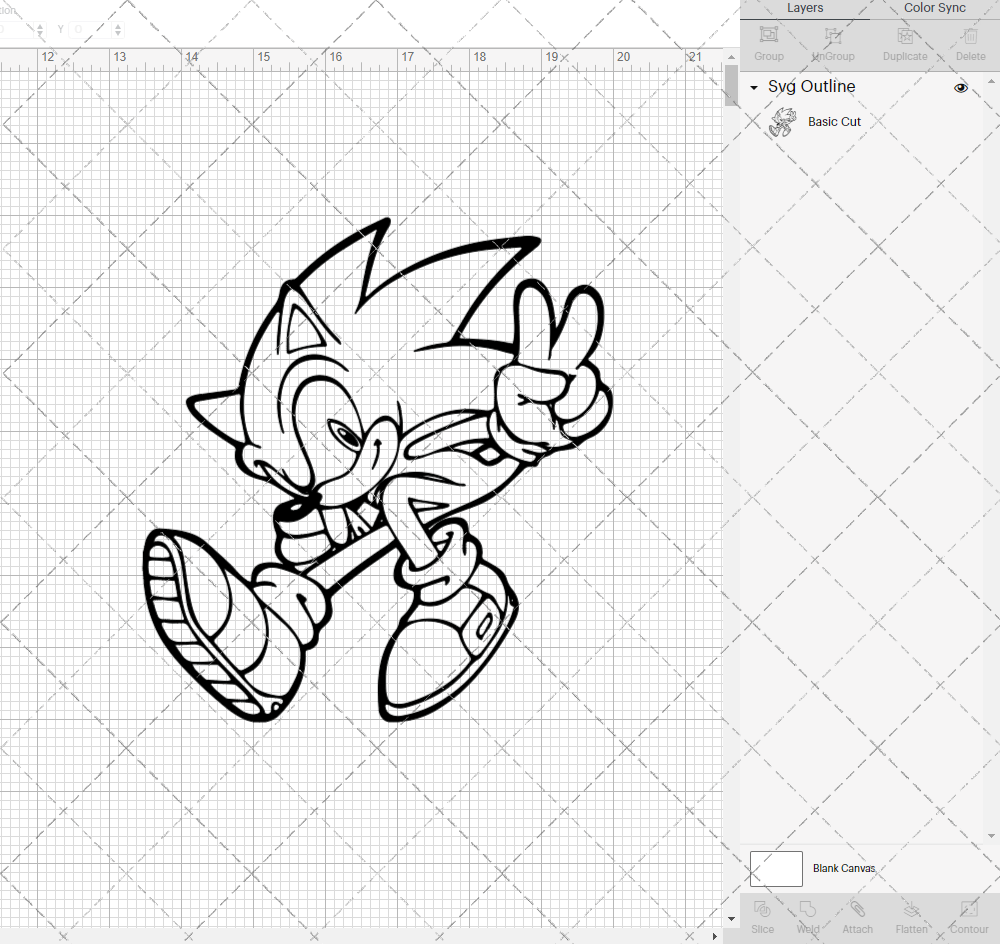Click the X position stepper arrows
This screenshot has height=944, width=1000.
40,29
